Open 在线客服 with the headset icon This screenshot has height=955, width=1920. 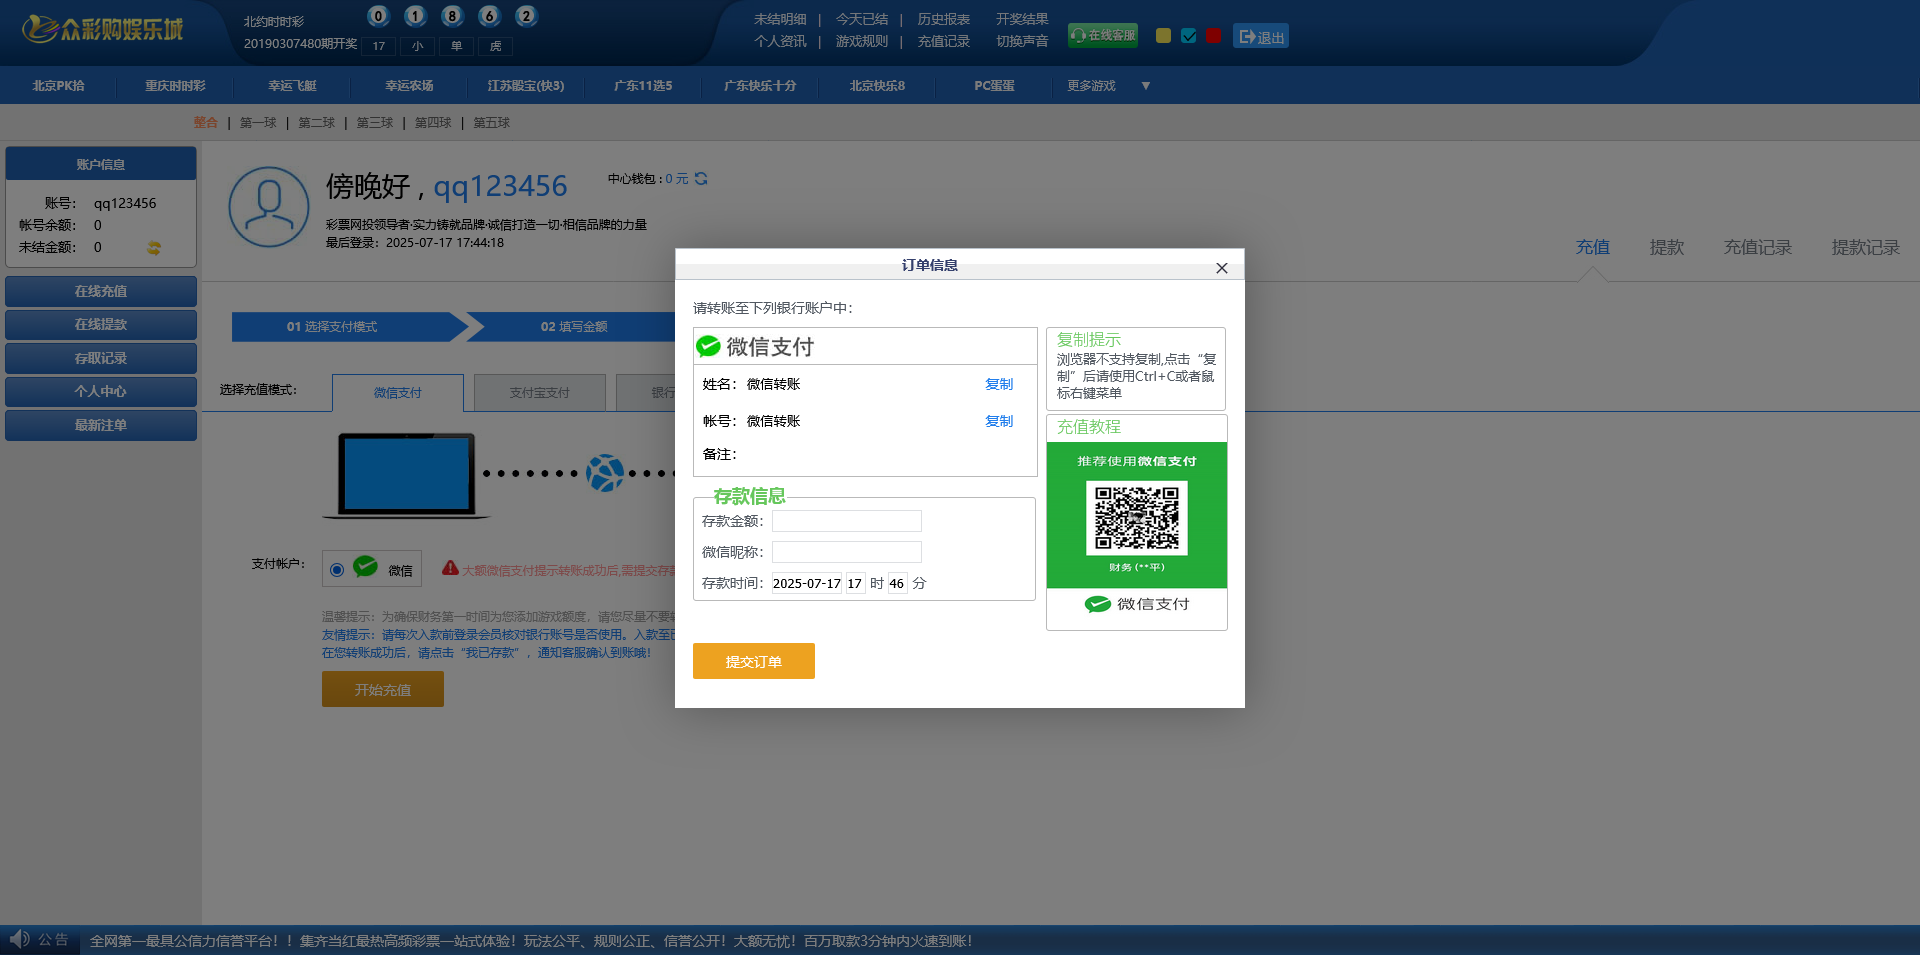tap(1103, 36)
